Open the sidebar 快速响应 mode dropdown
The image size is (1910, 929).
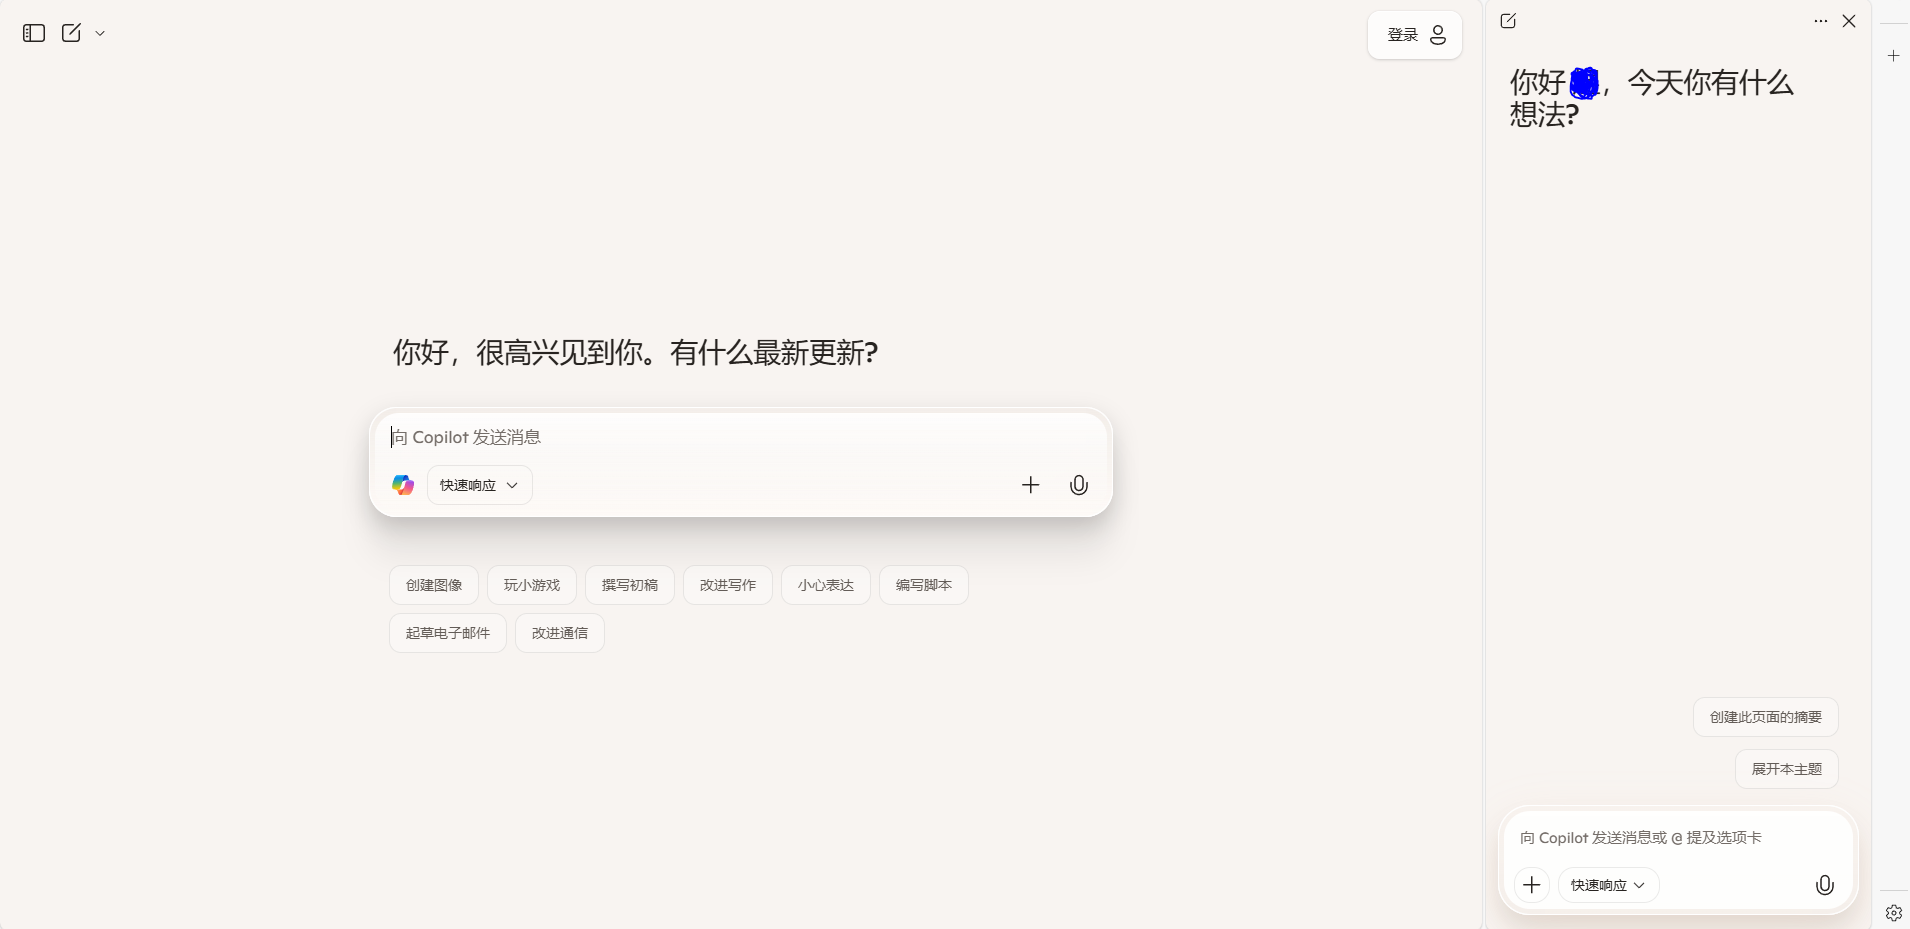(x=1608, y=885)
